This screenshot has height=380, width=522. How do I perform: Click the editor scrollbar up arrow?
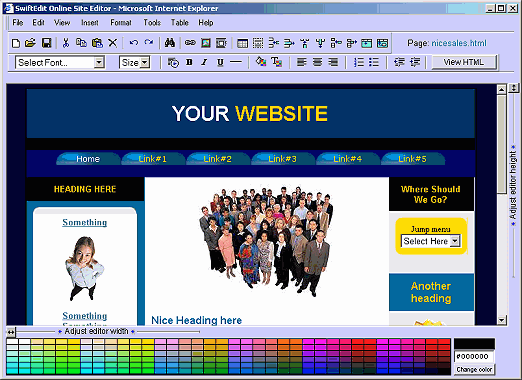tap(502, 89)
